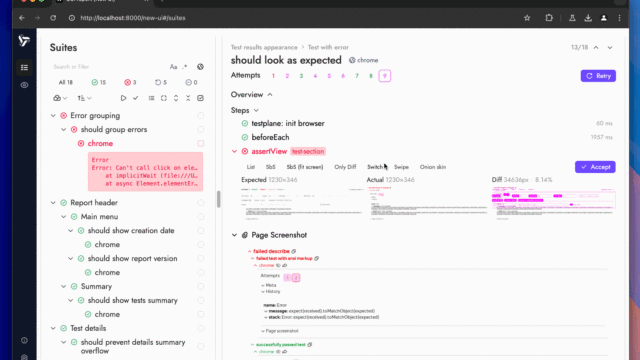Click the Retry button
The height and width of the screenshot is (360, 640).
coord(598,76)
